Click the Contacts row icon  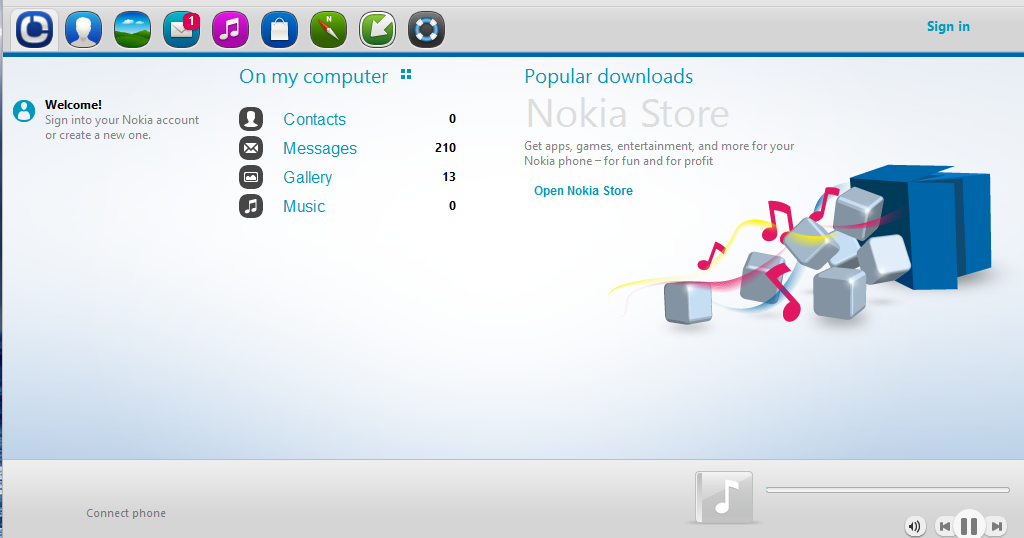(x=251, y=119)
